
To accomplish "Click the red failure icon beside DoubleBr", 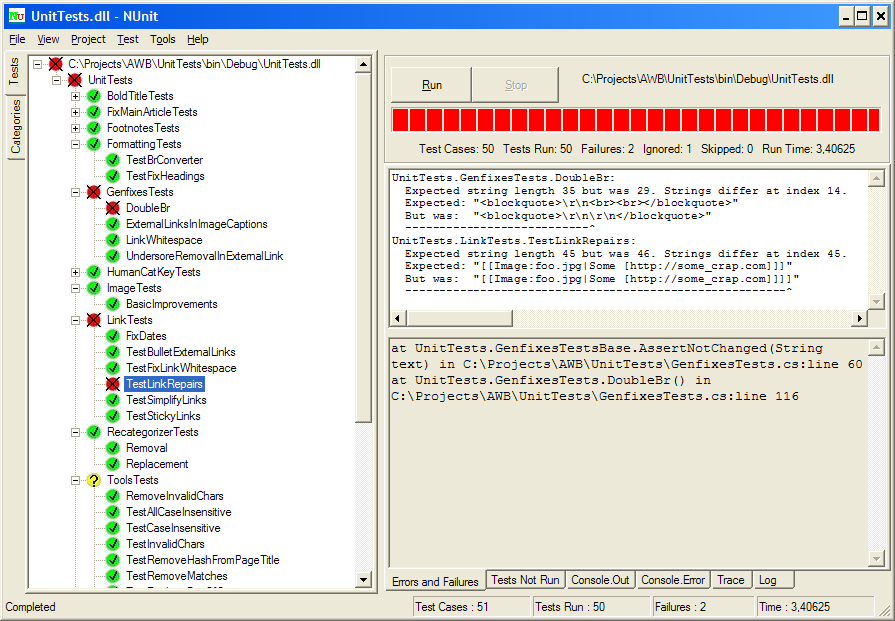I will 113,208.
